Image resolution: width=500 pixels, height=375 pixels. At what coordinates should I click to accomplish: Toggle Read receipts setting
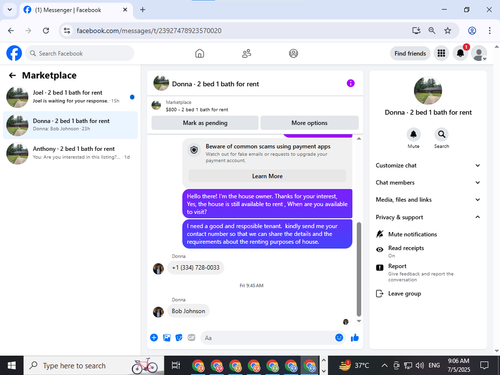pos(406,251)
